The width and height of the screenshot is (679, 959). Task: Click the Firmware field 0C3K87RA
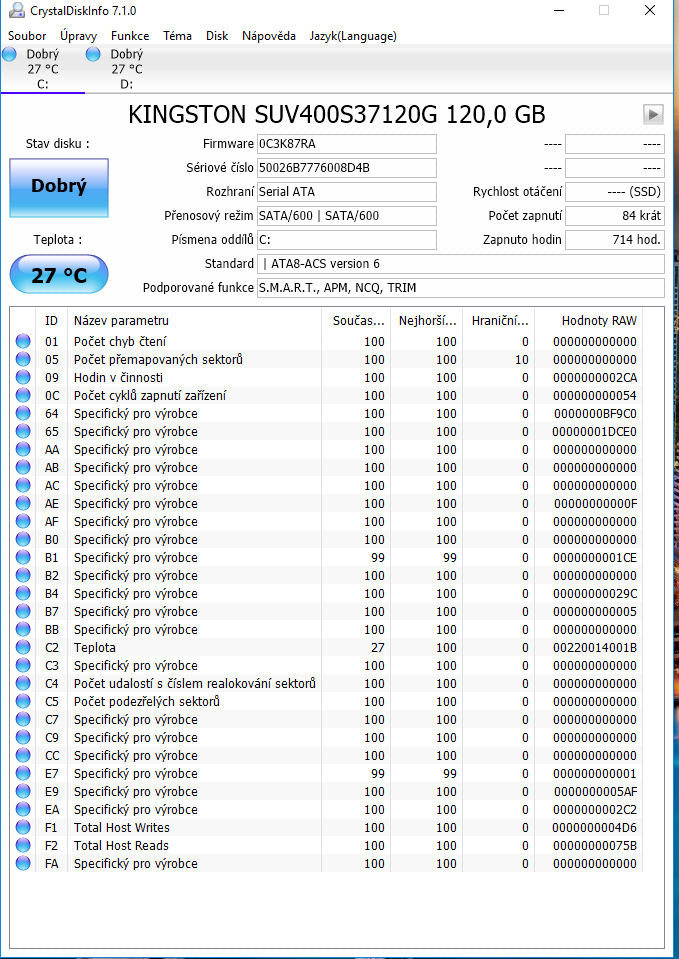tap(346, 144)
